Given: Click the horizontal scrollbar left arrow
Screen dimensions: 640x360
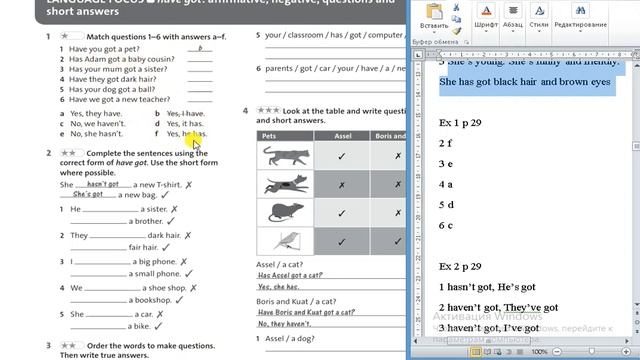Looking at the screenshot, I should pos(416,341).
